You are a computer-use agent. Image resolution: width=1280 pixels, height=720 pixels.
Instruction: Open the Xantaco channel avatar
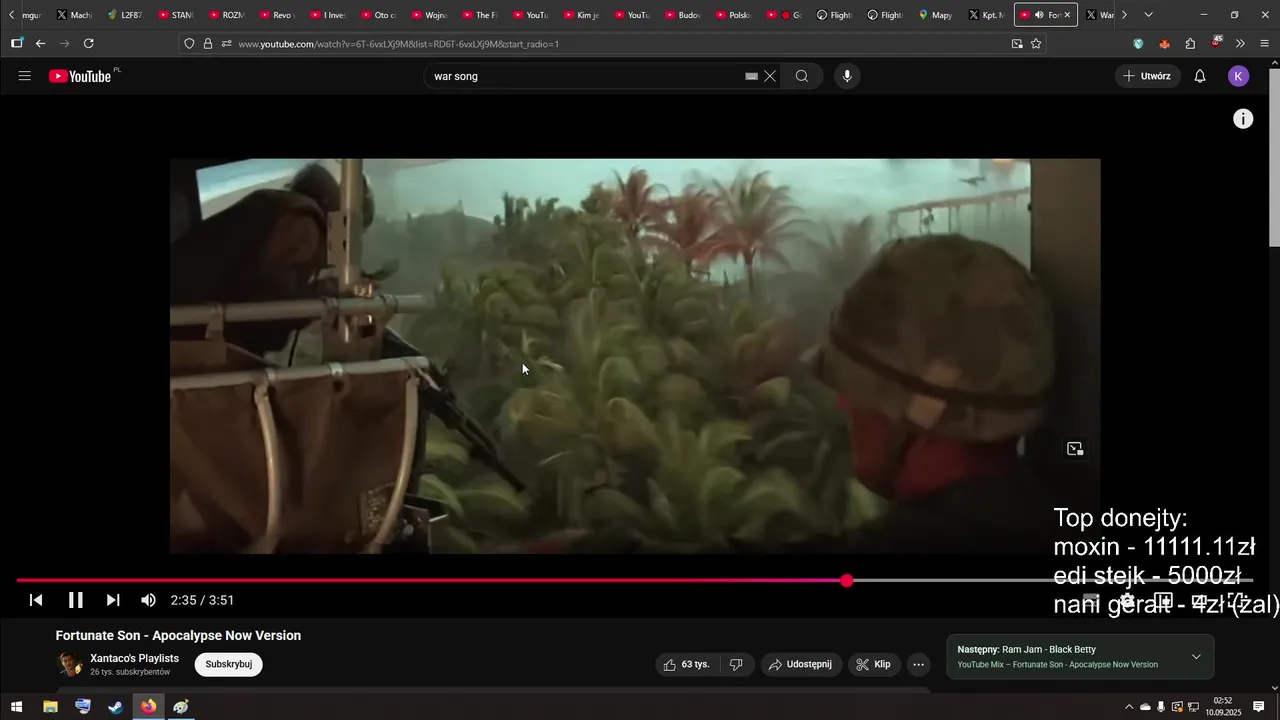70,664
